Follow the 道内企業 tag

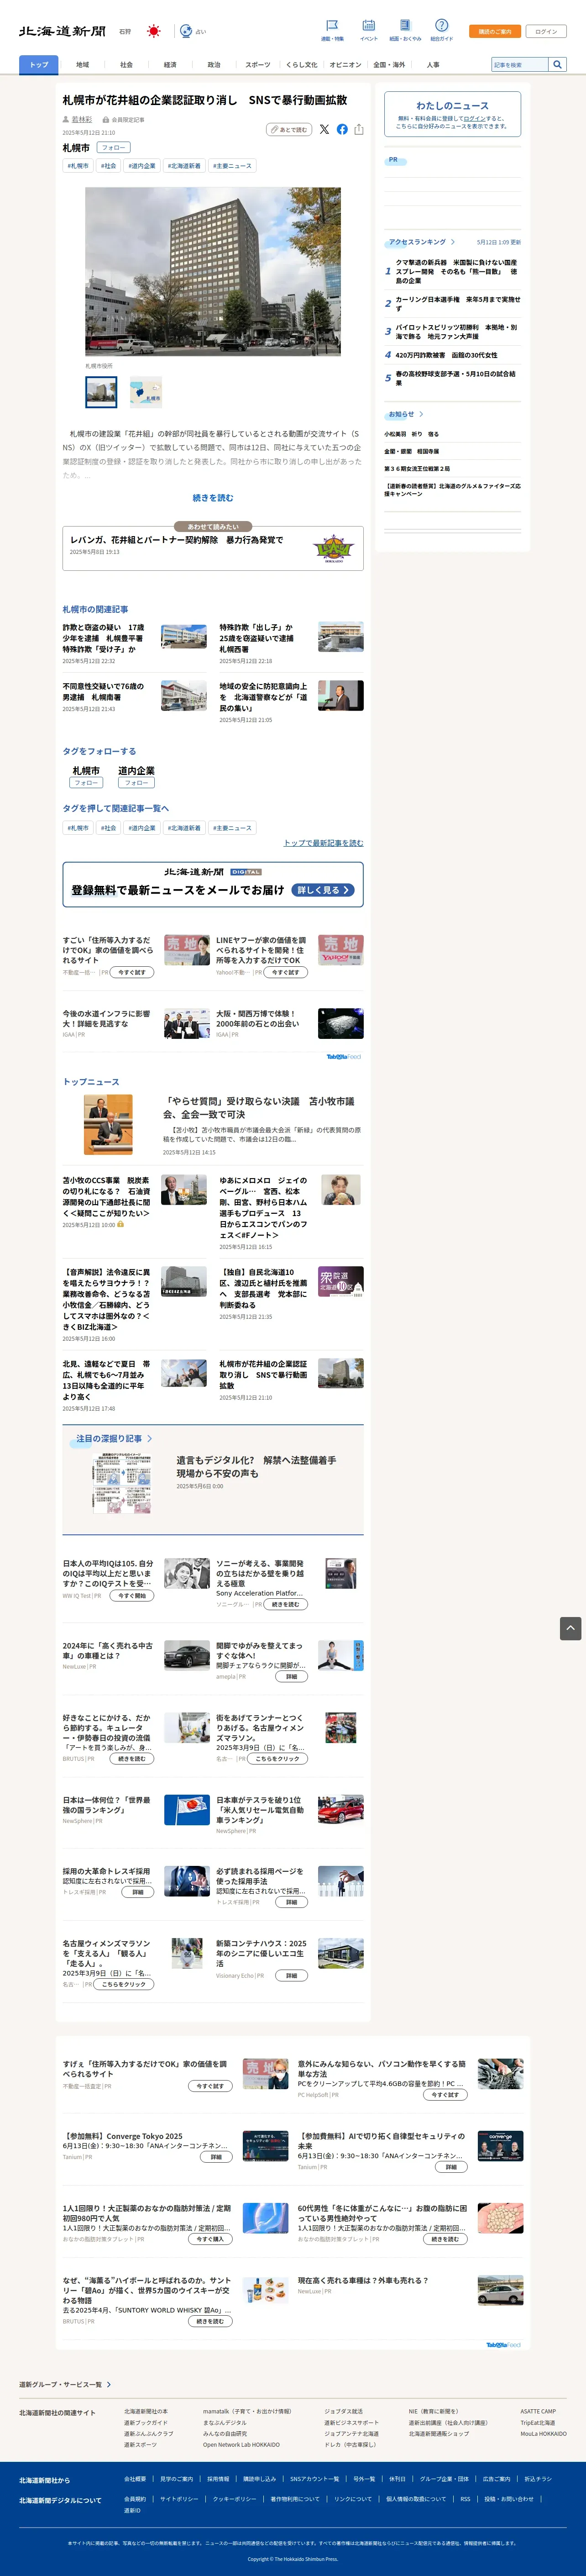tap(136, 783)
